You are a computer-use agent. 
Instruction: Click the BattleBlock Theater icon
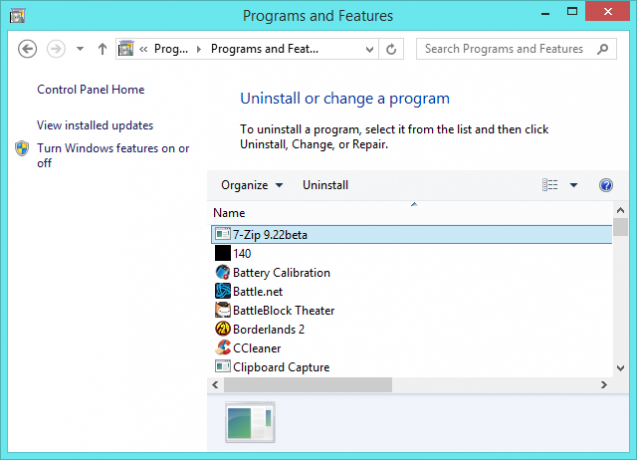[x=223, y=310]
